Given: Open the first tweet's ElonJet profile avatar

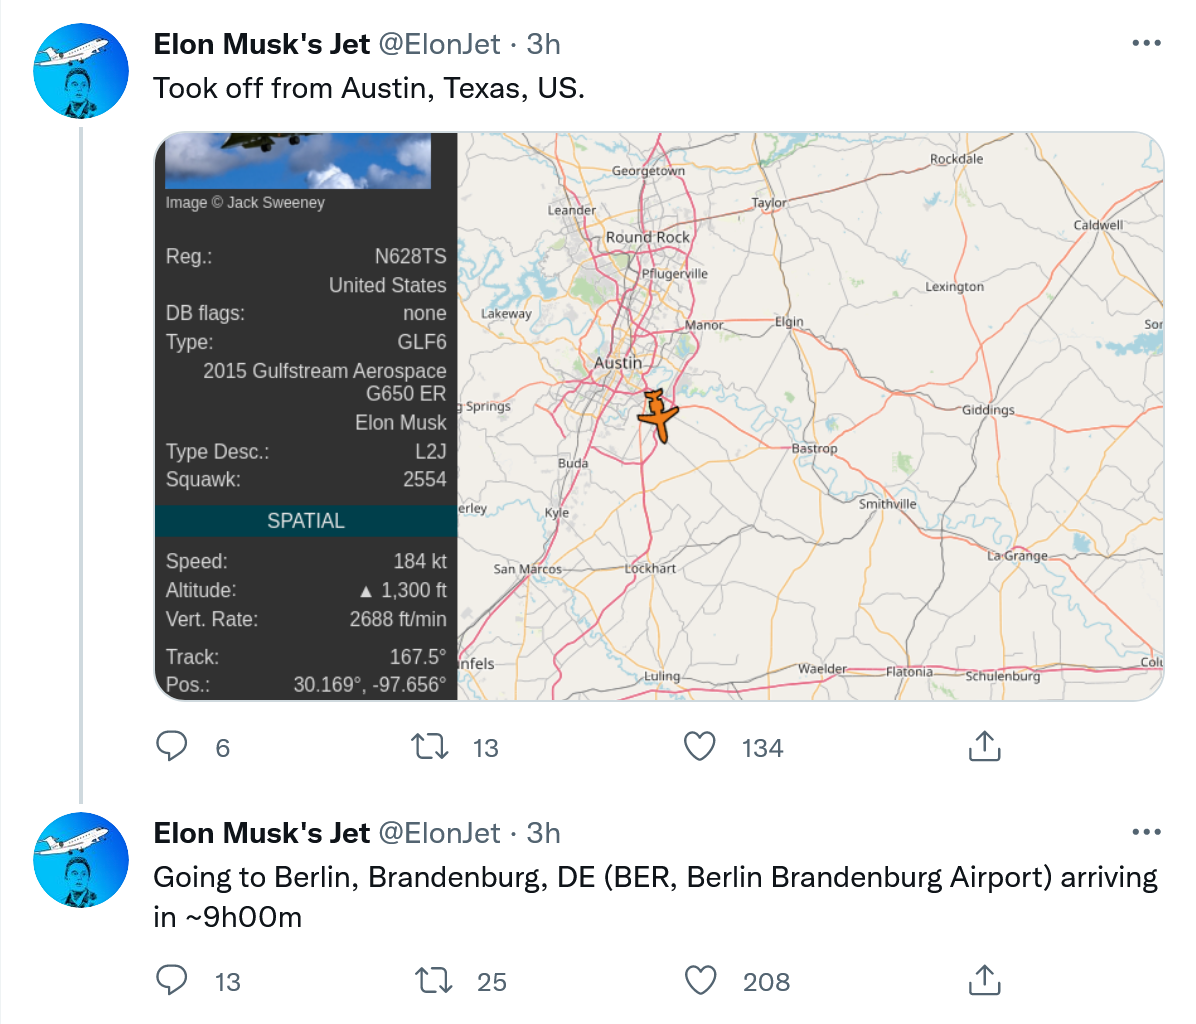Looking at the screenshot, I should [x=81, y=72].
